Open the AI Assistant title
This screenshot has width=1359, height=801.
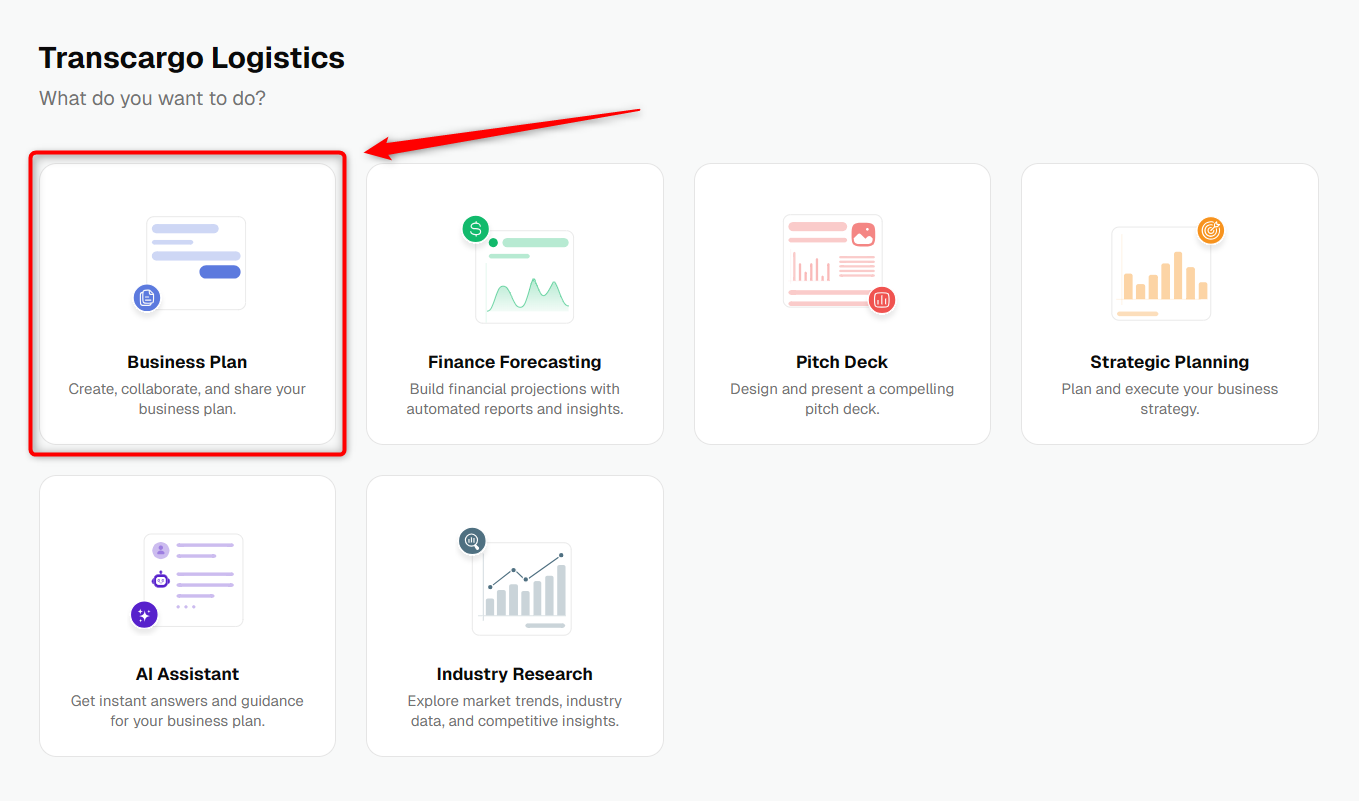click(x=188, y=674)
